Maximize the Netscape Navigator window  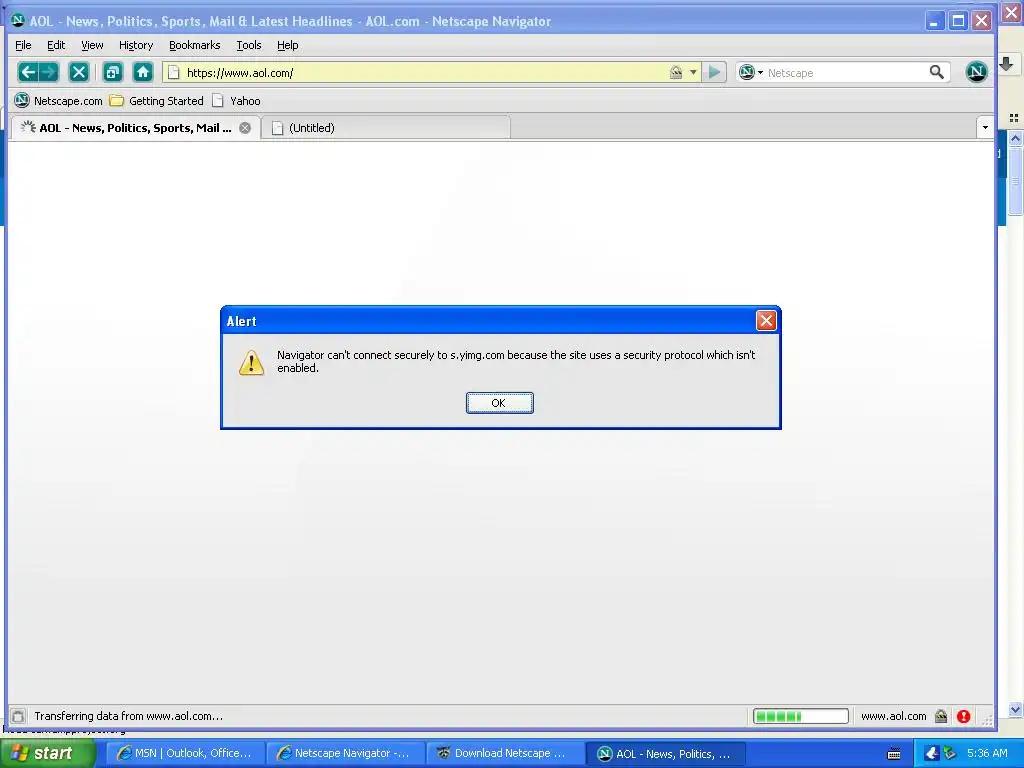click(958, 21)
